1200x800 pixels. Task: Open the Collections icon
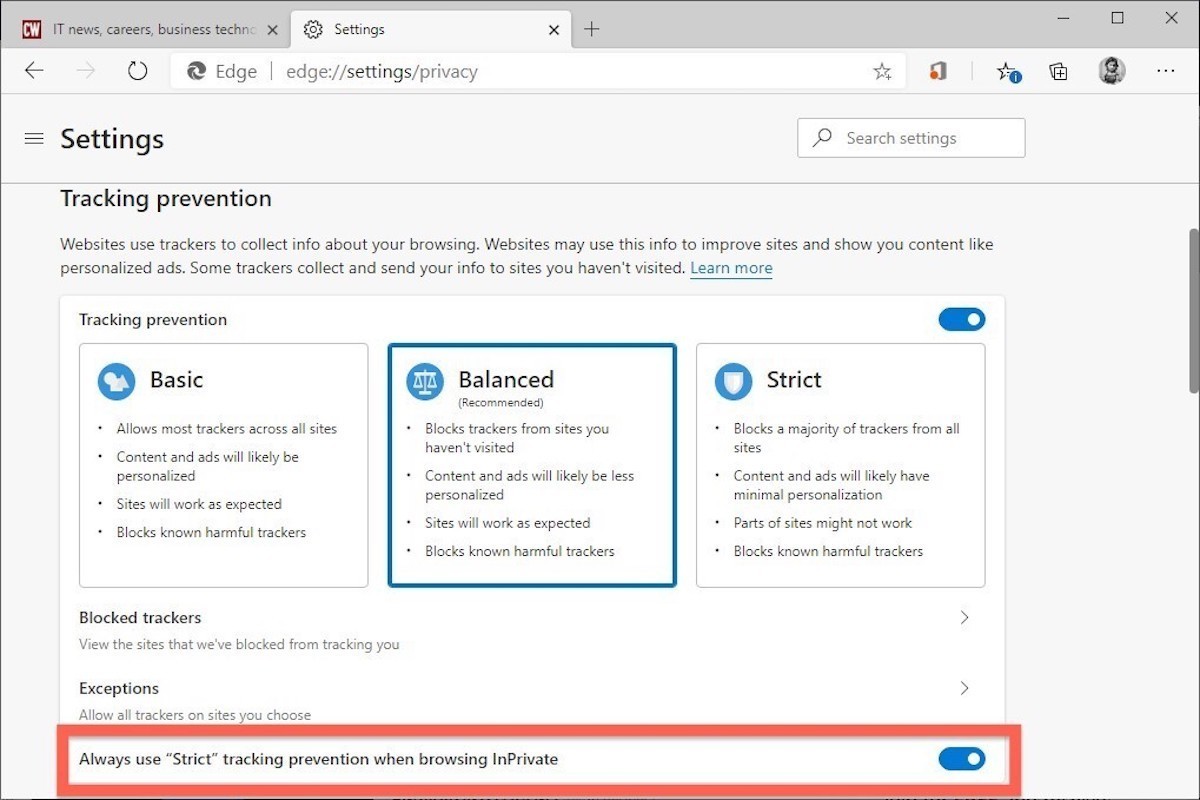(x=1058, y=71)
